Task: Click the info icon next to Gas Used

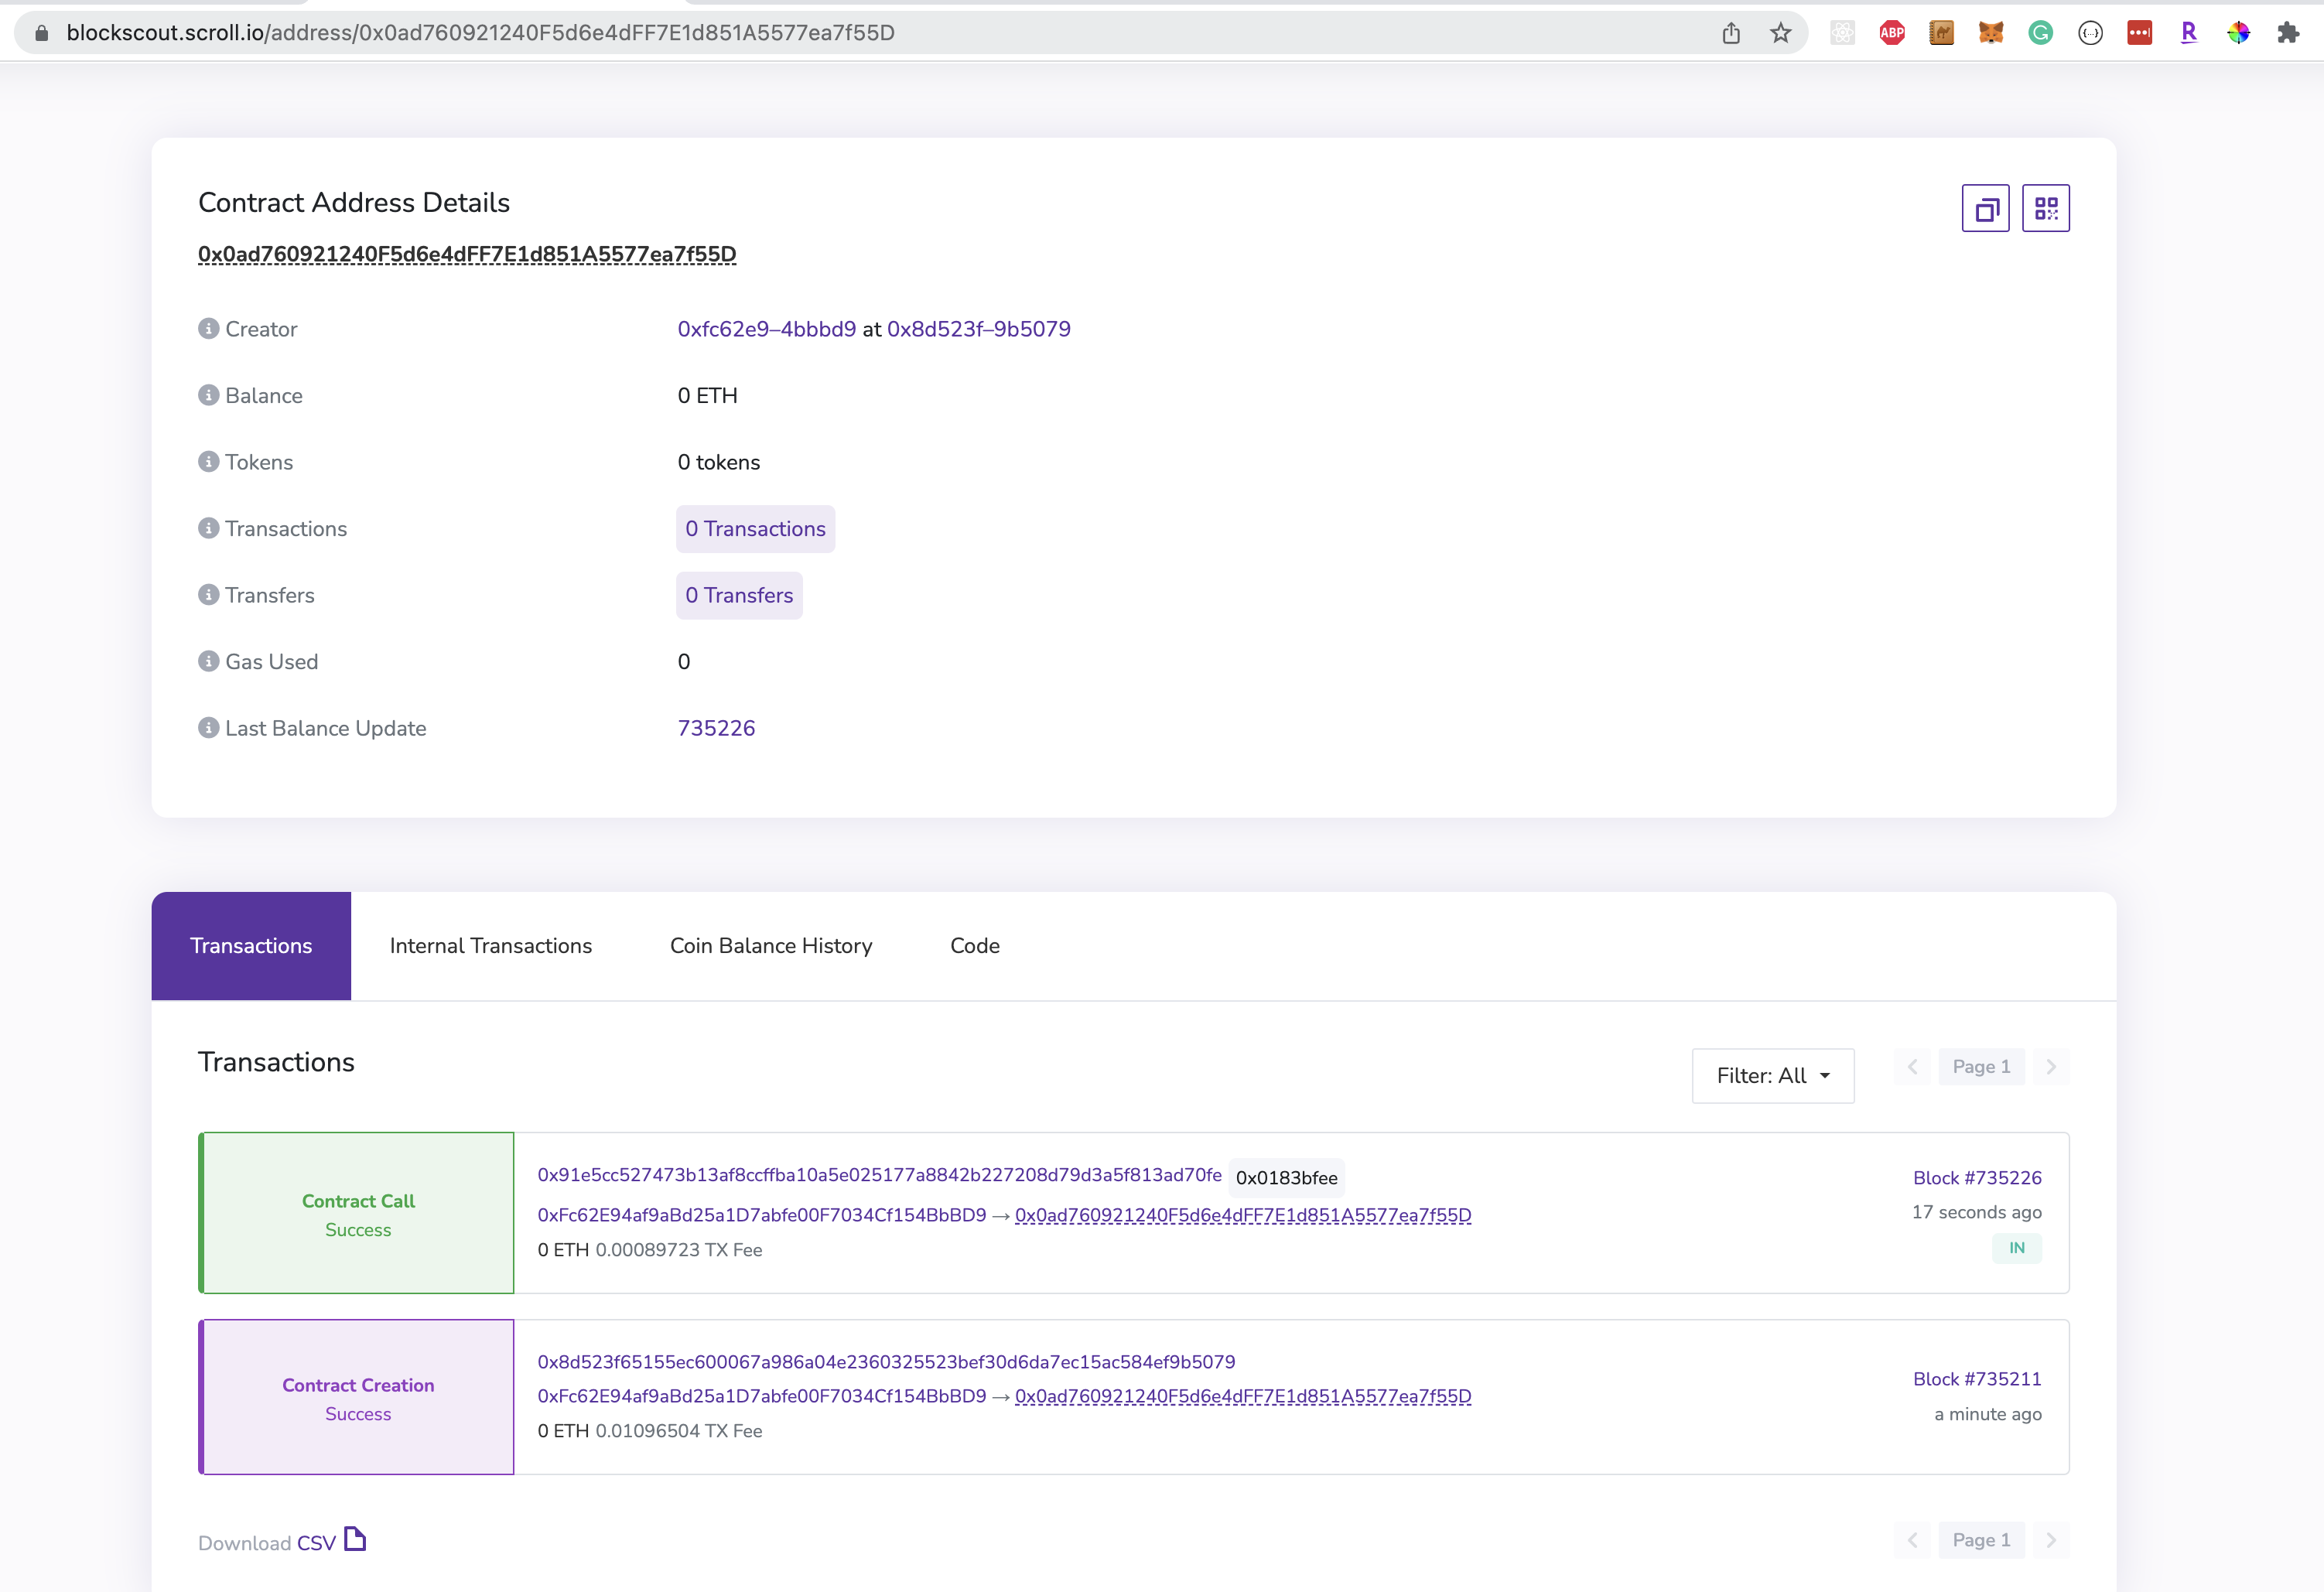Action: (x=208, y=662)
